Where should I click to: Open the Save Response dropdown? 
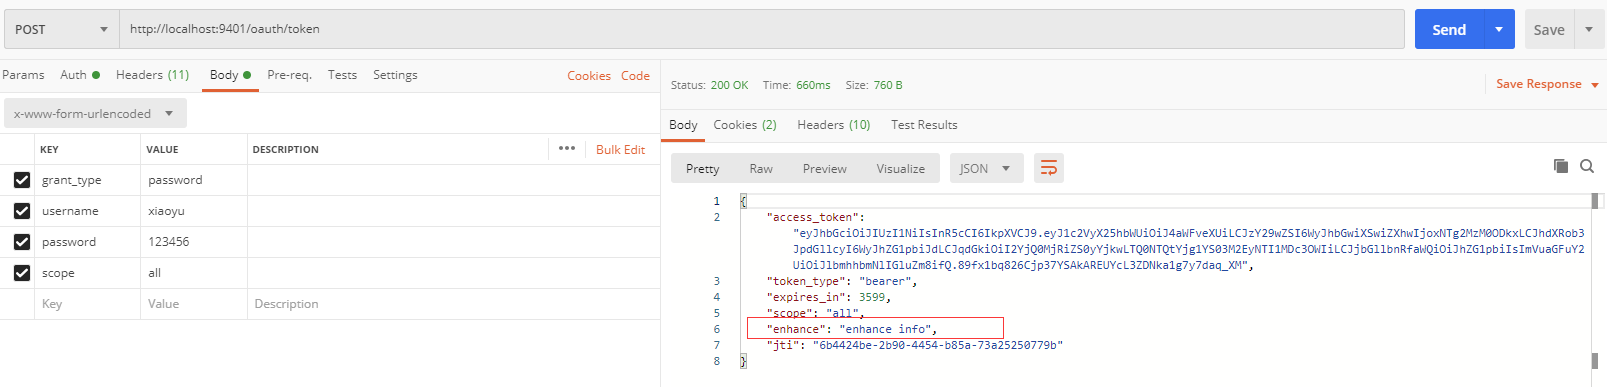pyautogui.click(x=1547, y=84)
